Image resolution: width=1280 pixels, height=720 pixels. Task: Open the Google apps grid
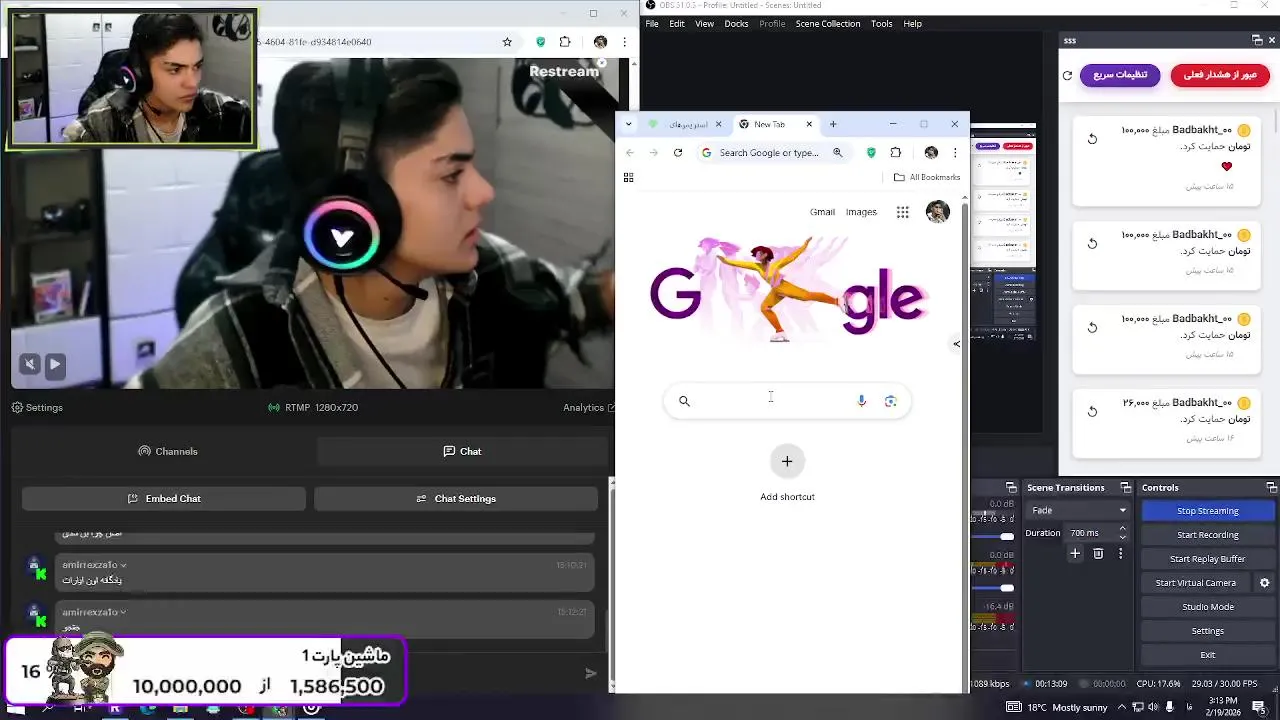902,212
